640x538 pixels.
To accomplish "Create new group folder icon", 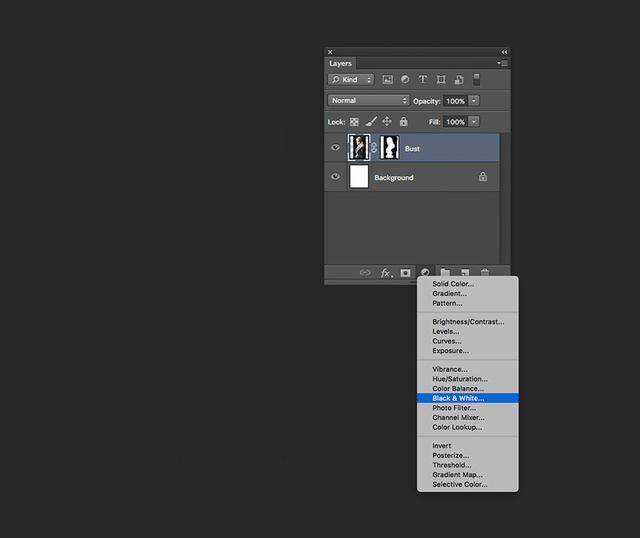I will point(445,272).
